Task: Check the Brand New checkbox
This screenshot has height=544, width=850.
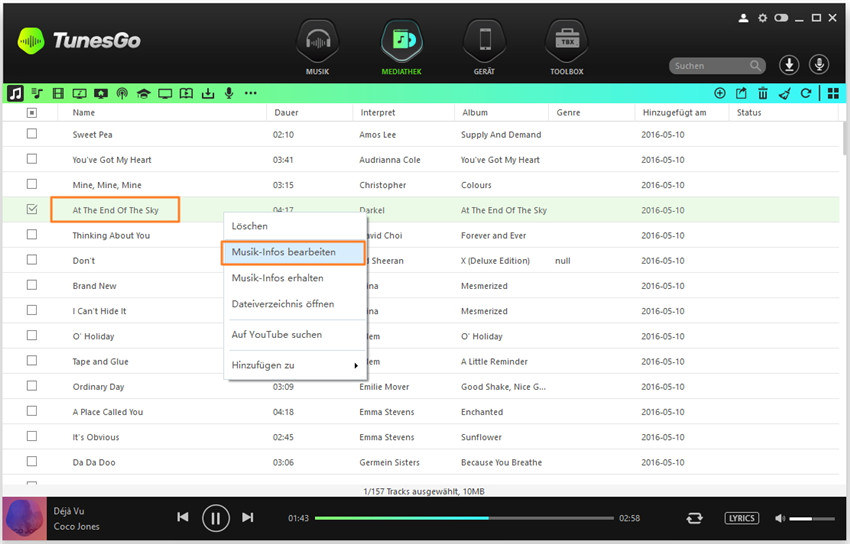Action: tap(32, 284)
